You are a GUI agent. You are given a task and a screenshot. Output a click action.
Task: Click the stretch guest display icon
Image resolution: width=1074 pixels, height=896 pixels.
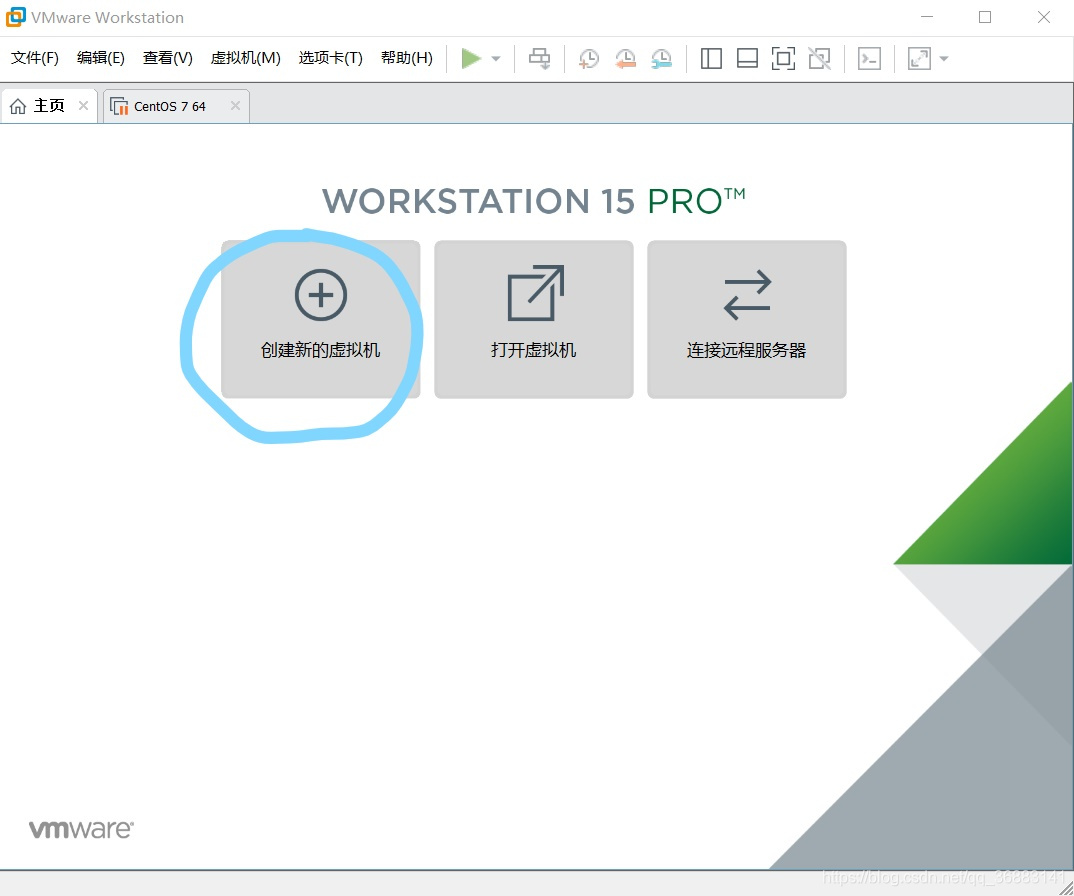click(x=919, y=58)
